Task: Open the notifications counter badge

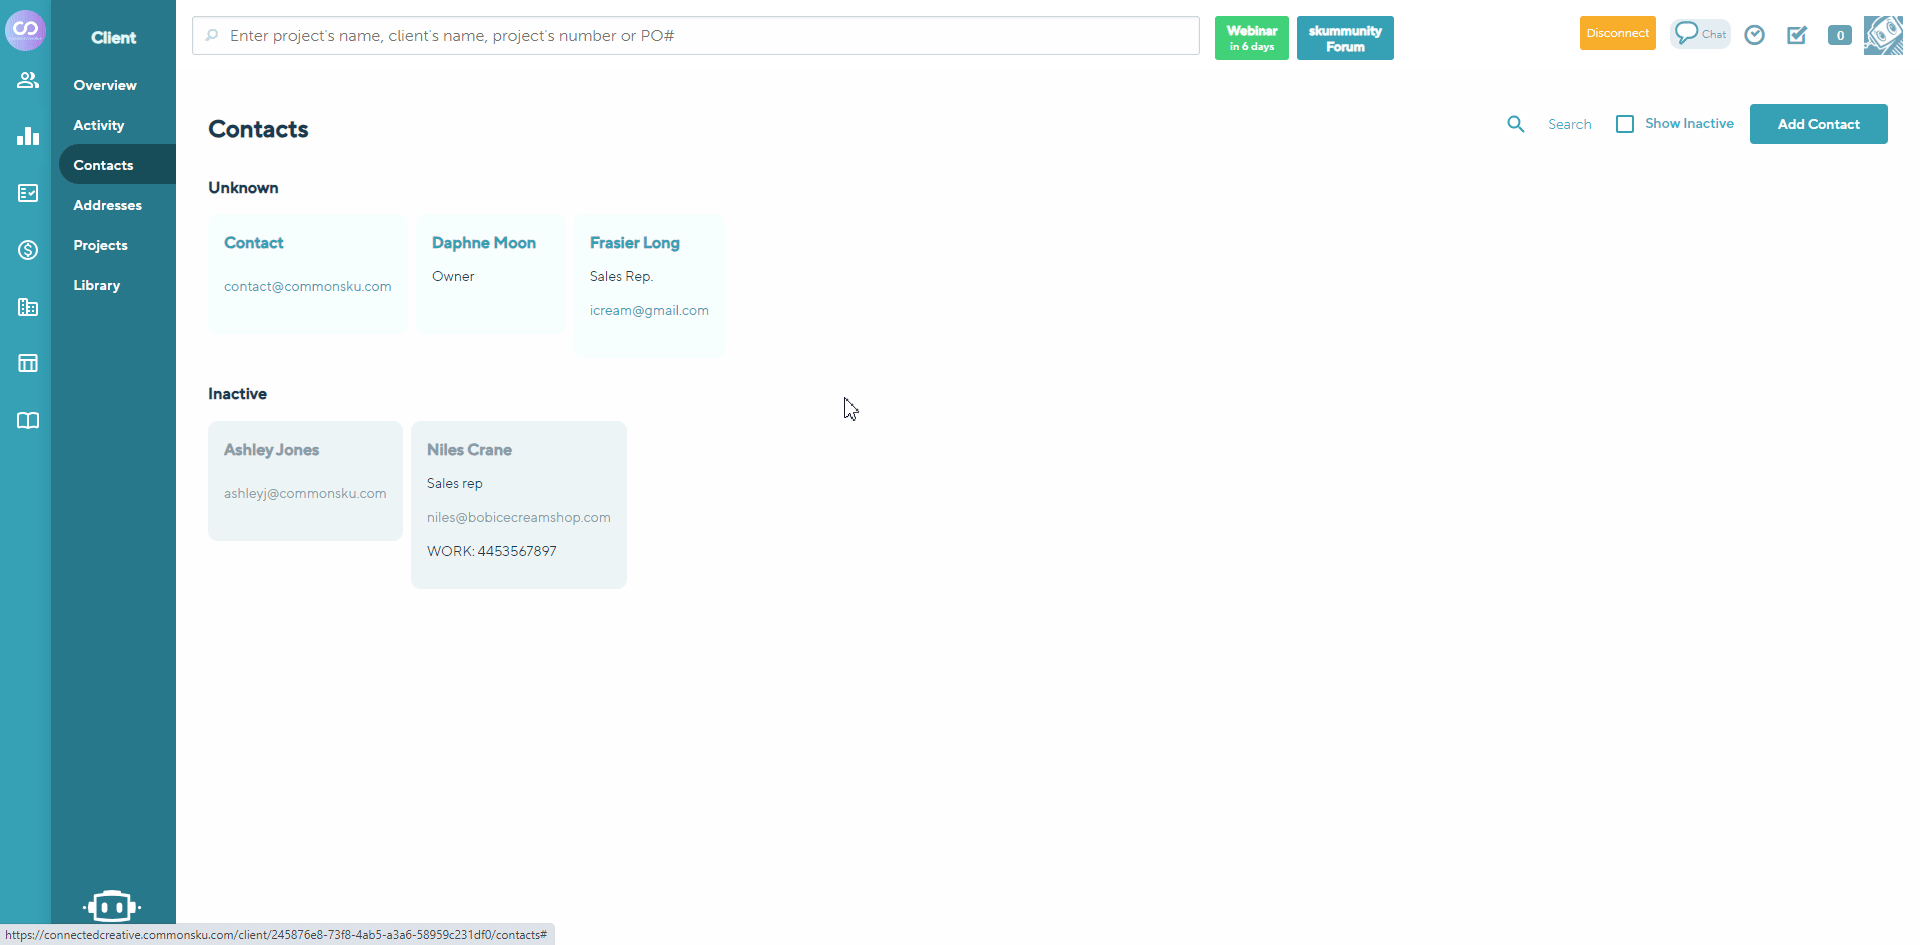Action: (1840, 35)
